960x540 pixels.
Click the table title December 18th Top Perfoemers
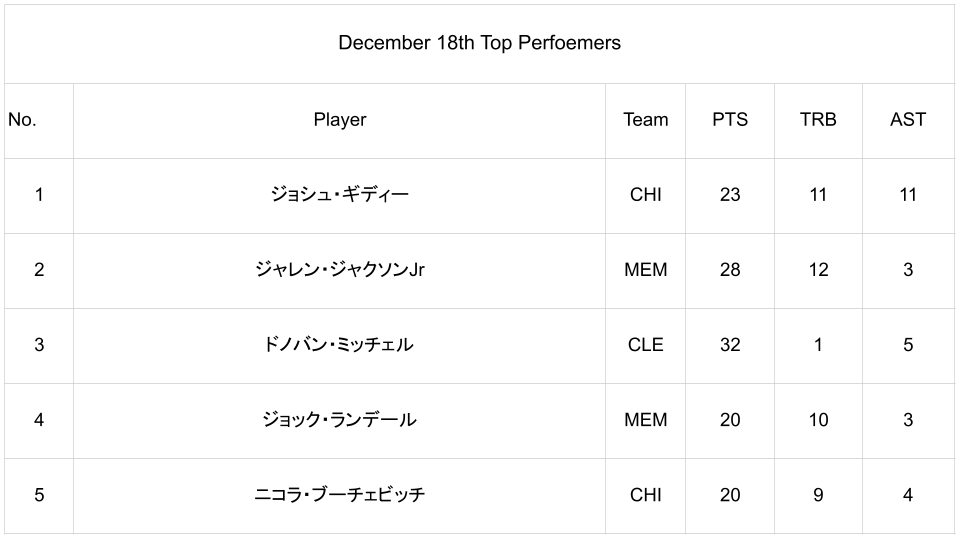pyautogui.click(x=479, y=43)
